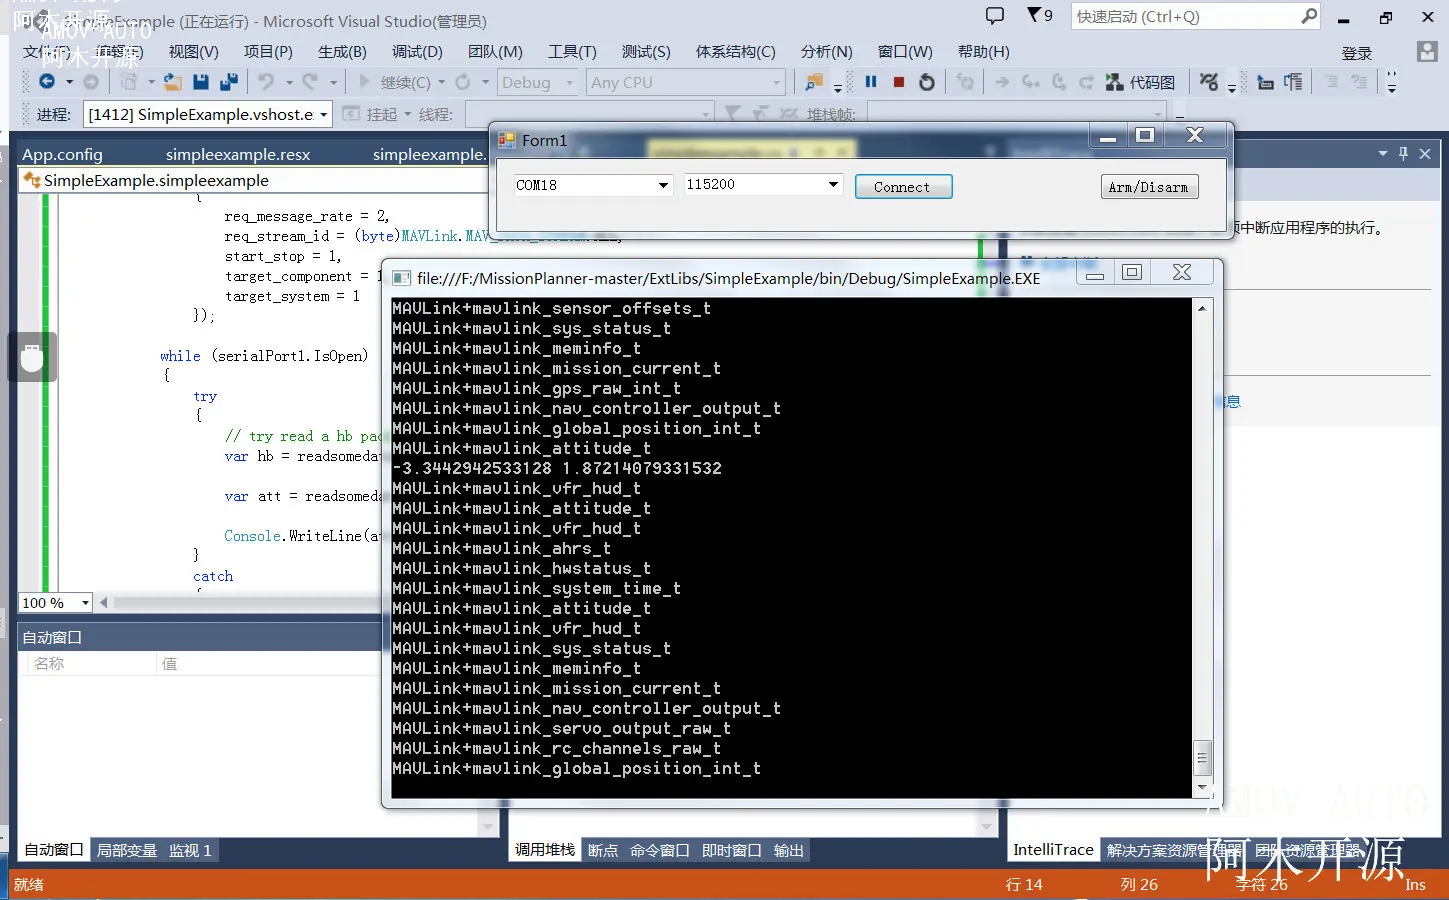Click the Step Out icon
The height and width of the screenshot is (900, 1449).
(1086, 82)
